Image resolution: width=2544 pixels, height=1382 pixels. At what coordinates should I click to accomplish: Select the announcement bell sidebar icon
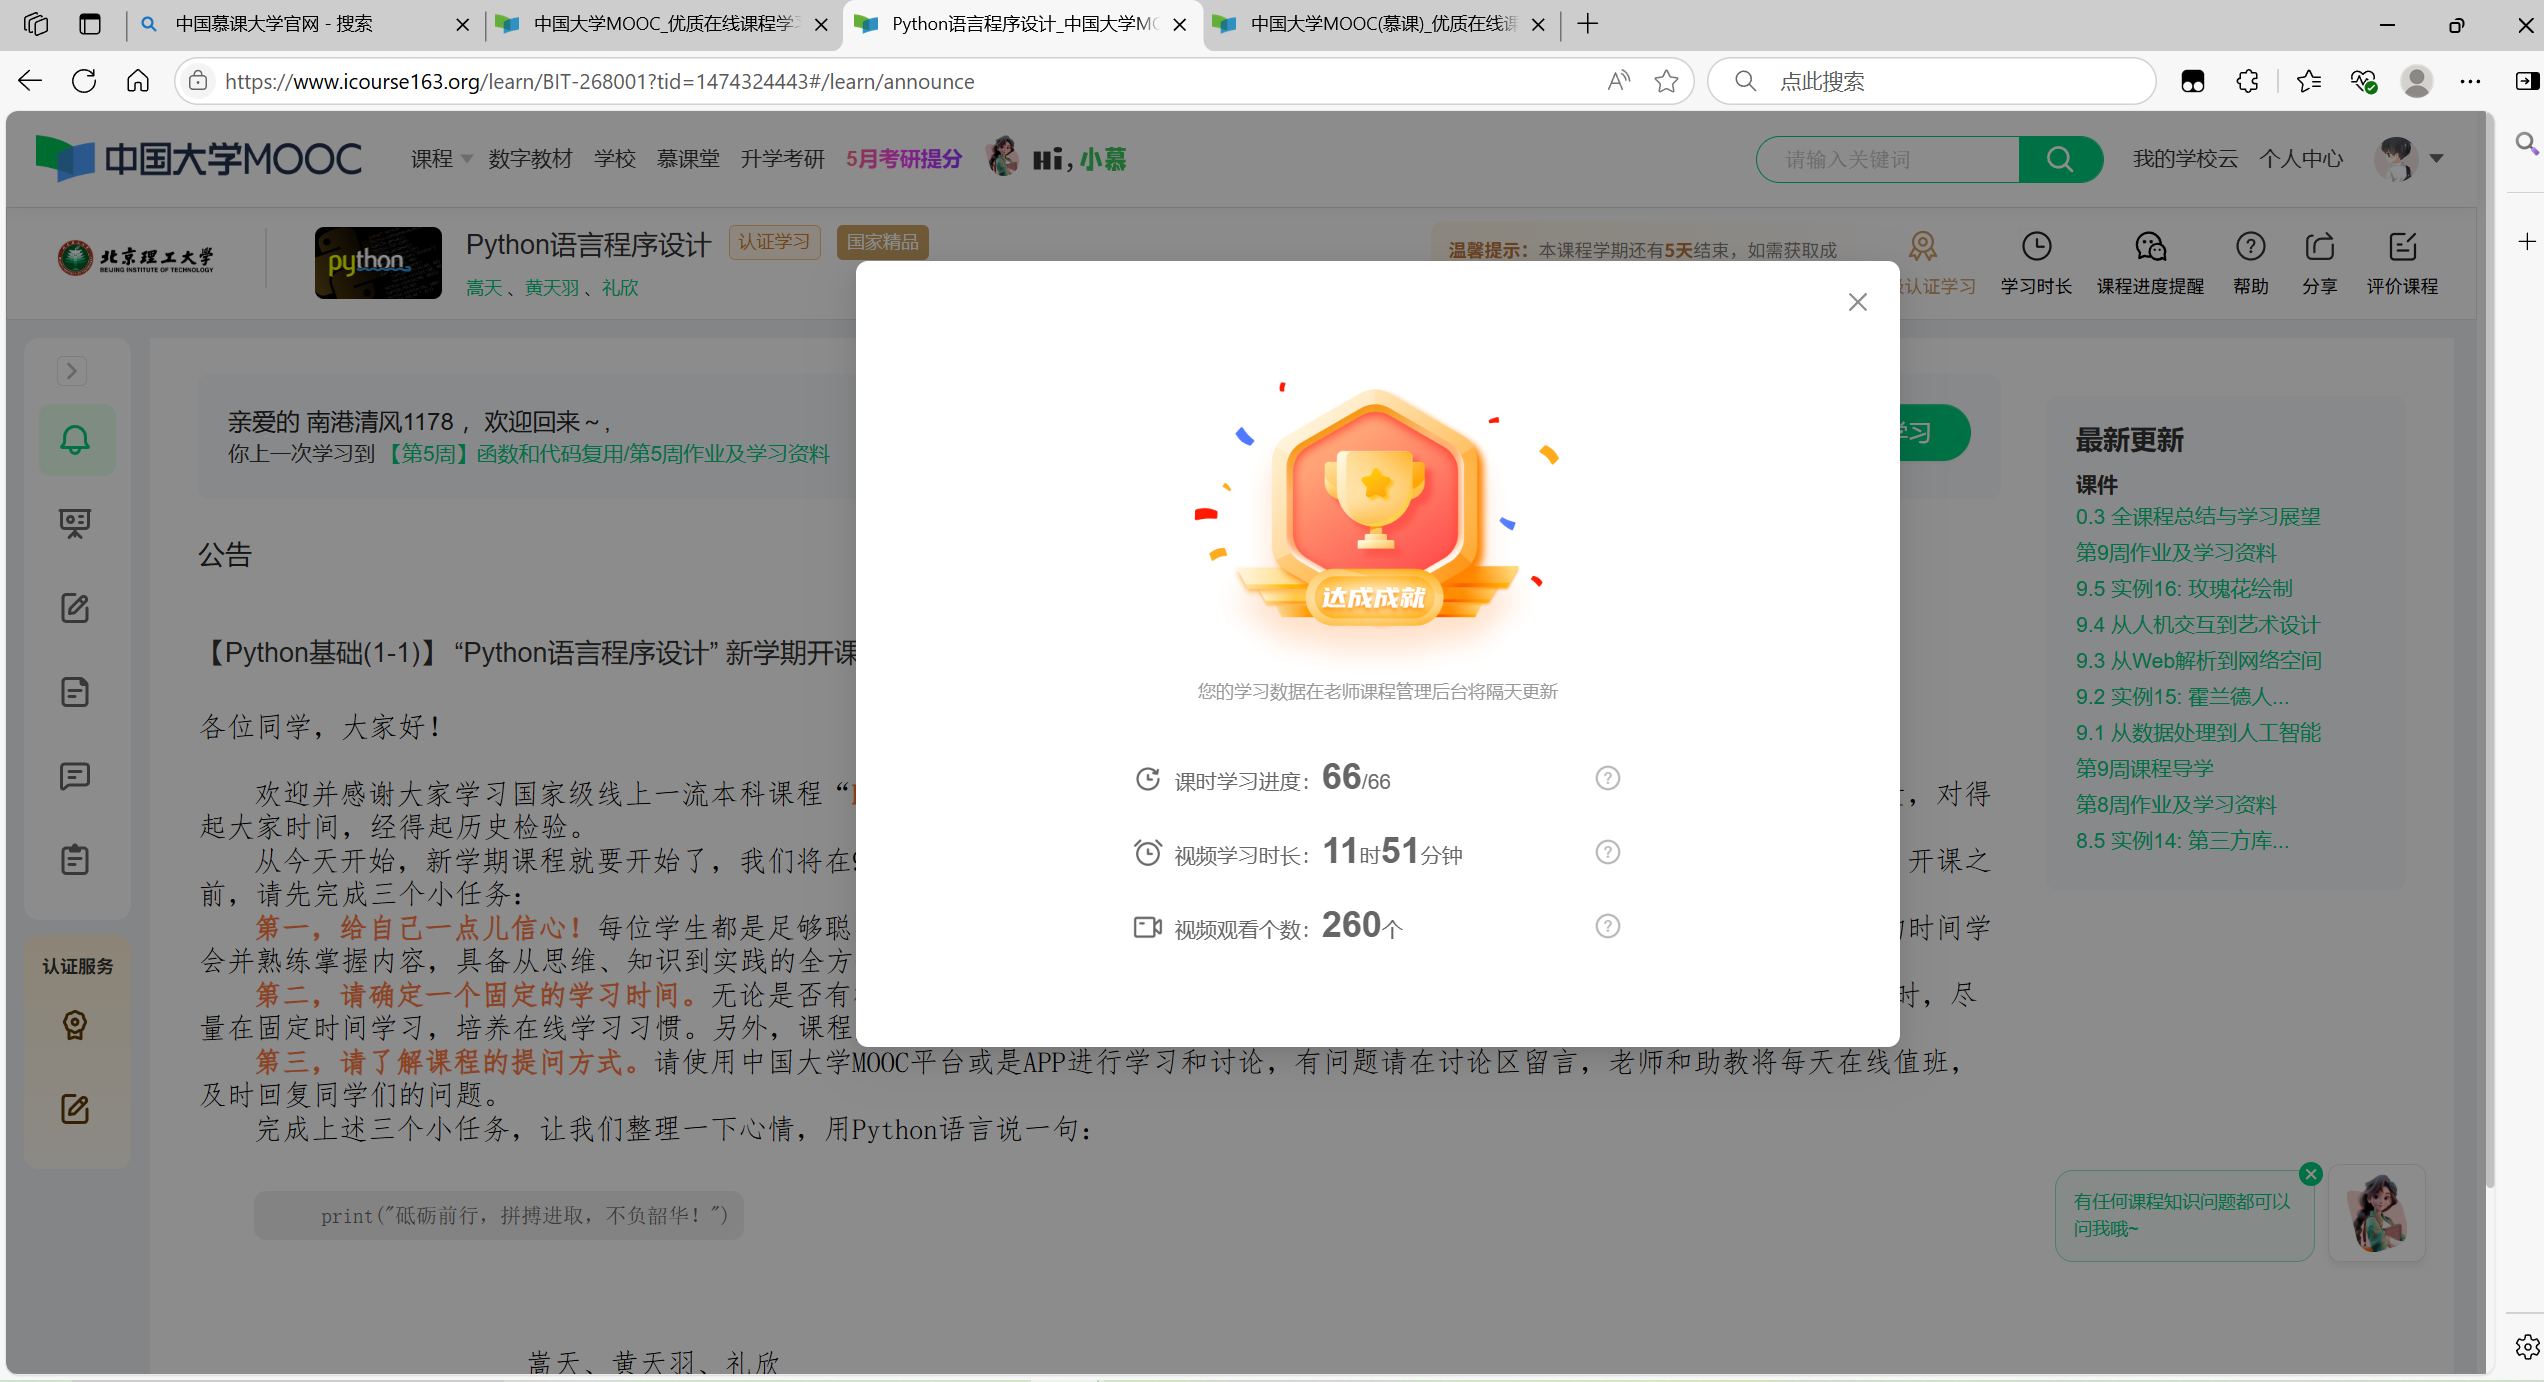tap(76, 440)
